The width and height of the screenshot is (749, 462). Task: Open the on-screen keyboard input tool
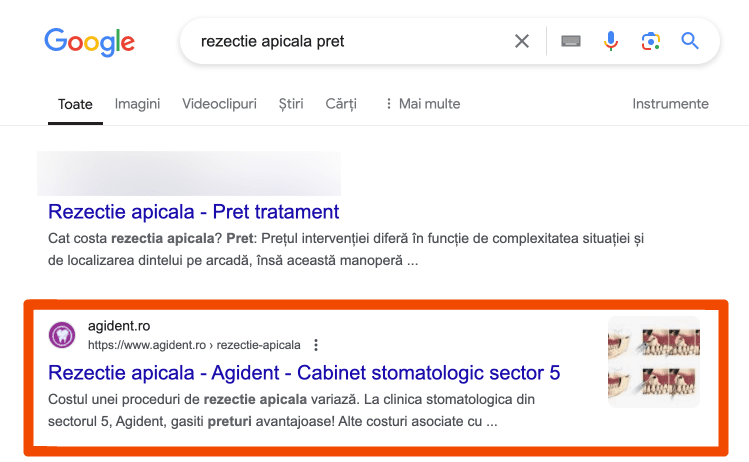pyautogui.click(x=570, y=41)
